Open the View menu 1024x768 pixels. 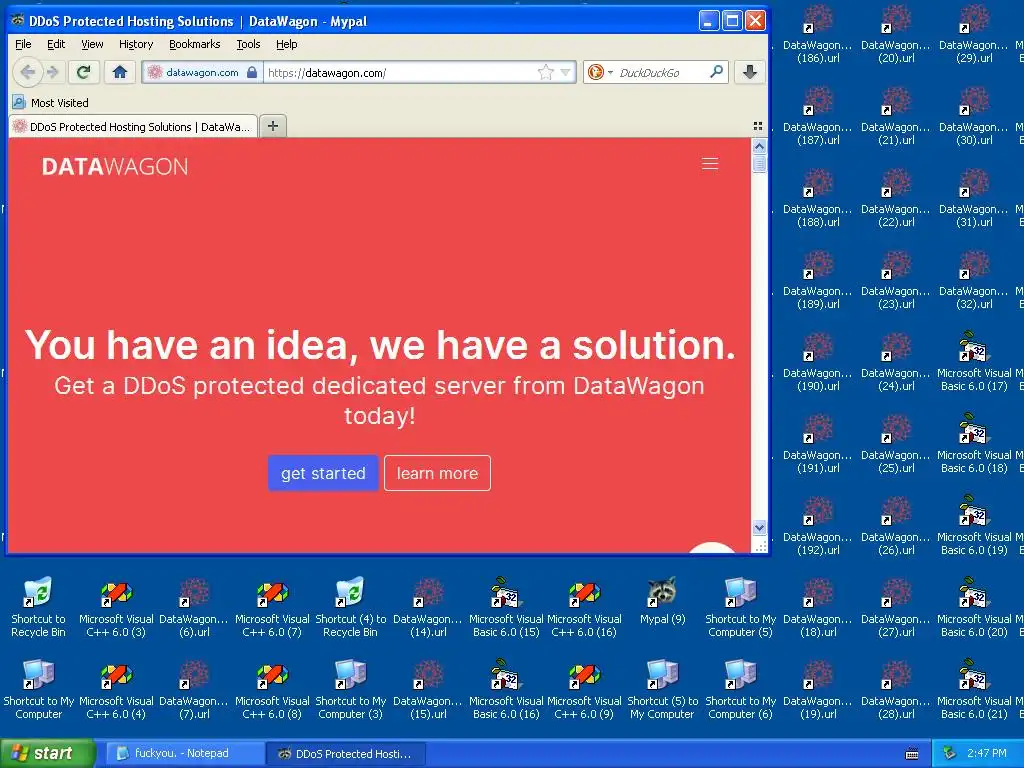pyautogui.click(x=92, y=44)
